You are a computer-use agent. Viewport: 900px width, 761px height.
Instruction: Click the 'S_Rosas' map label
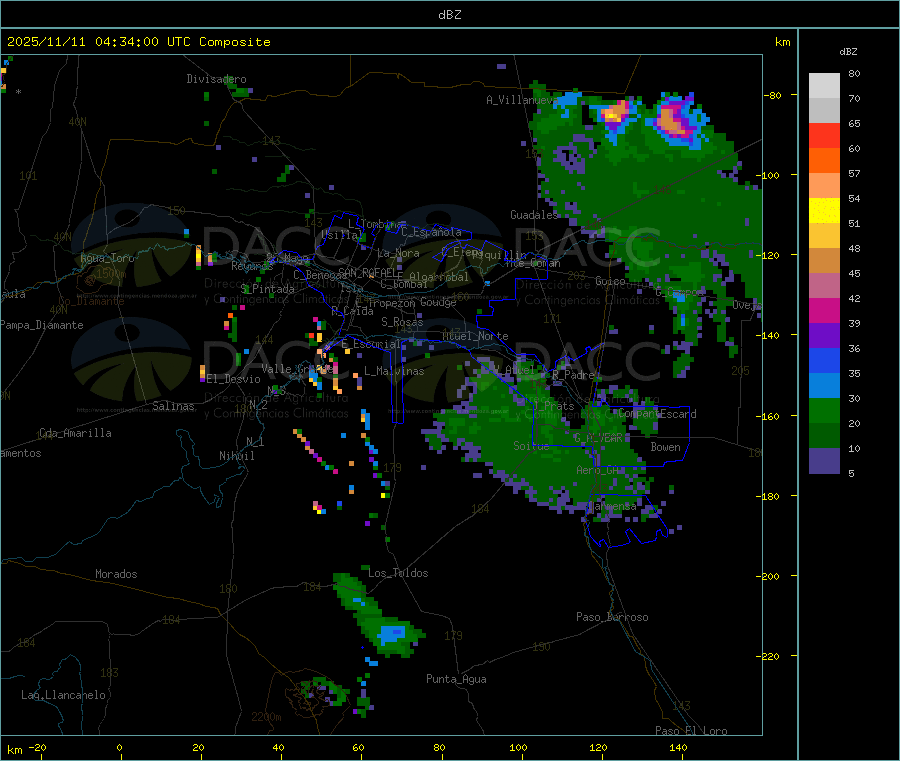(x=402, y=323)
